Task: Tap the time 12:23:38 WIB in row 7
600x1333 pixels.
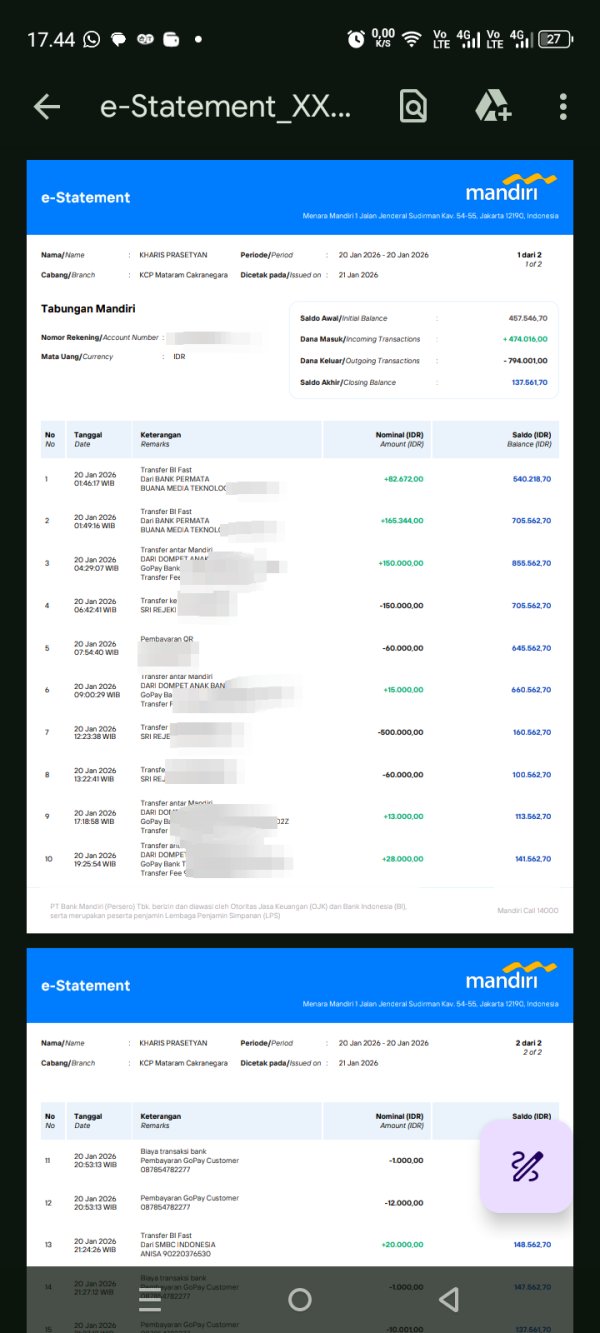Action: coord(95,737)
